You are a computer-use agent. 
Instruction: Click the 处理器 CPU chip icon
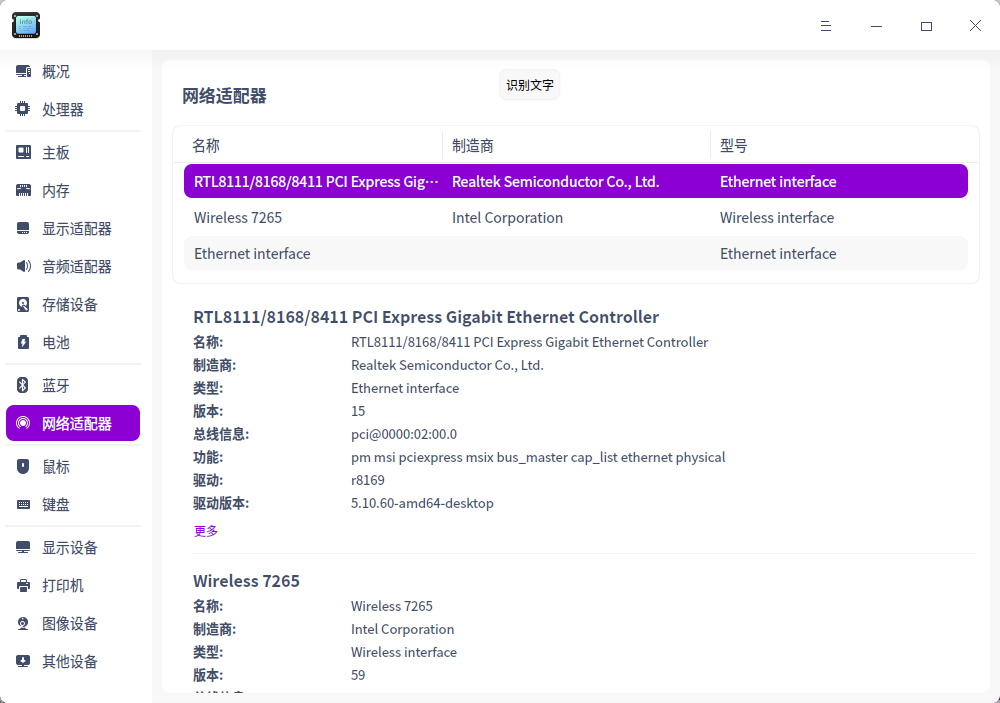point(23,109)
